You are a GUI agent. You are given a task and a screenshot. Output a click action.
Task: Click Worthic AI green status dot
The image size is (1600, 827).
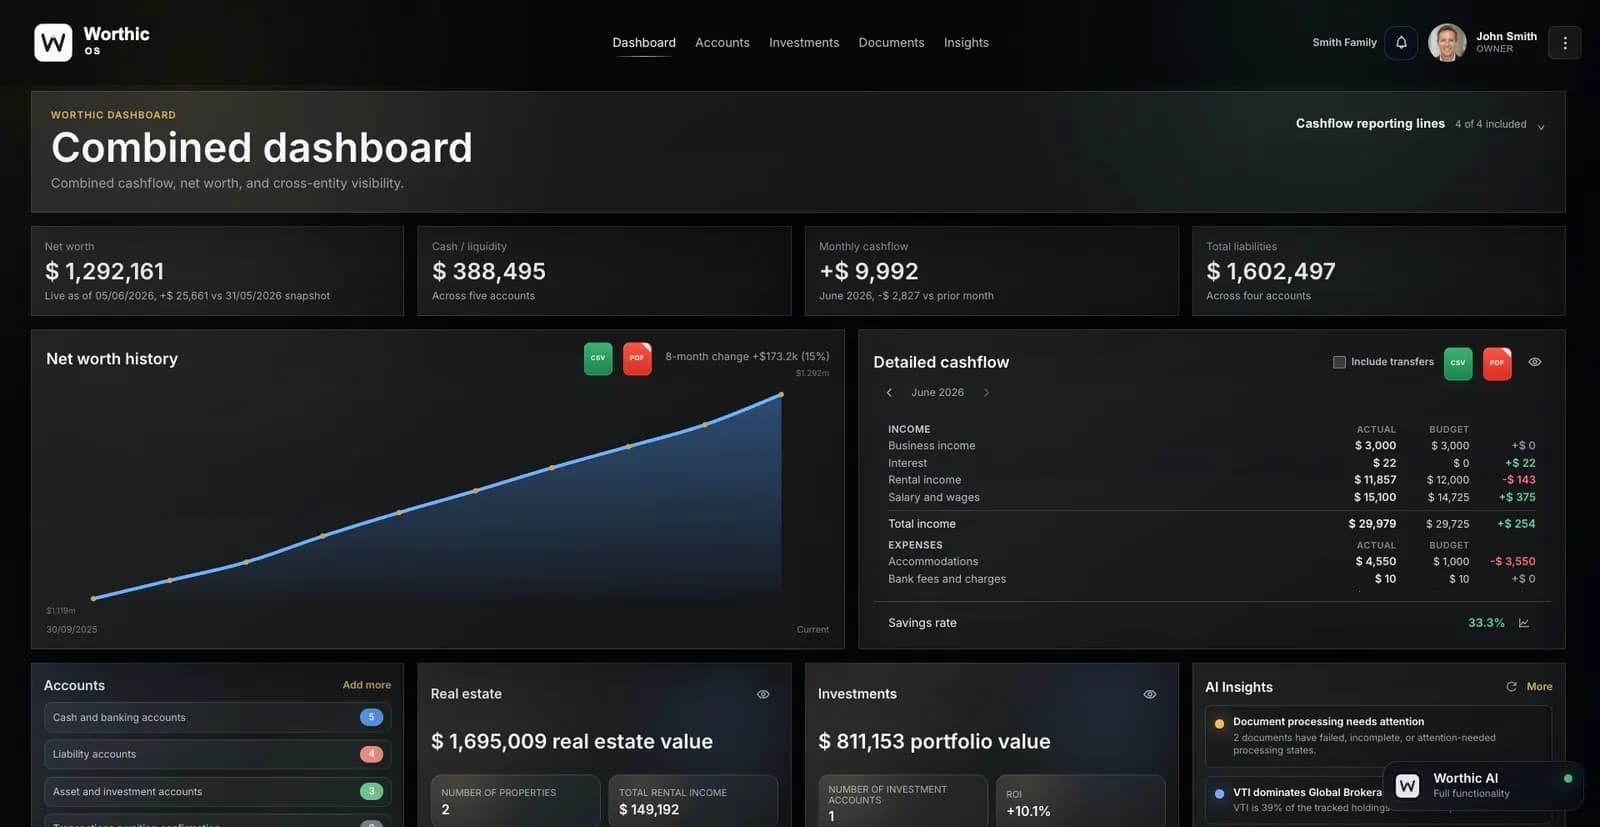click(x=1568, y=778)
